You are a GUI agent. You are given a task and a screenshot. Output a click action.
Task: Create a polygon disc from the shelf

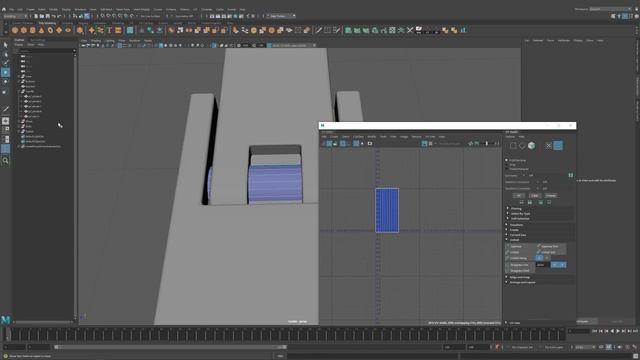[68, 30]
